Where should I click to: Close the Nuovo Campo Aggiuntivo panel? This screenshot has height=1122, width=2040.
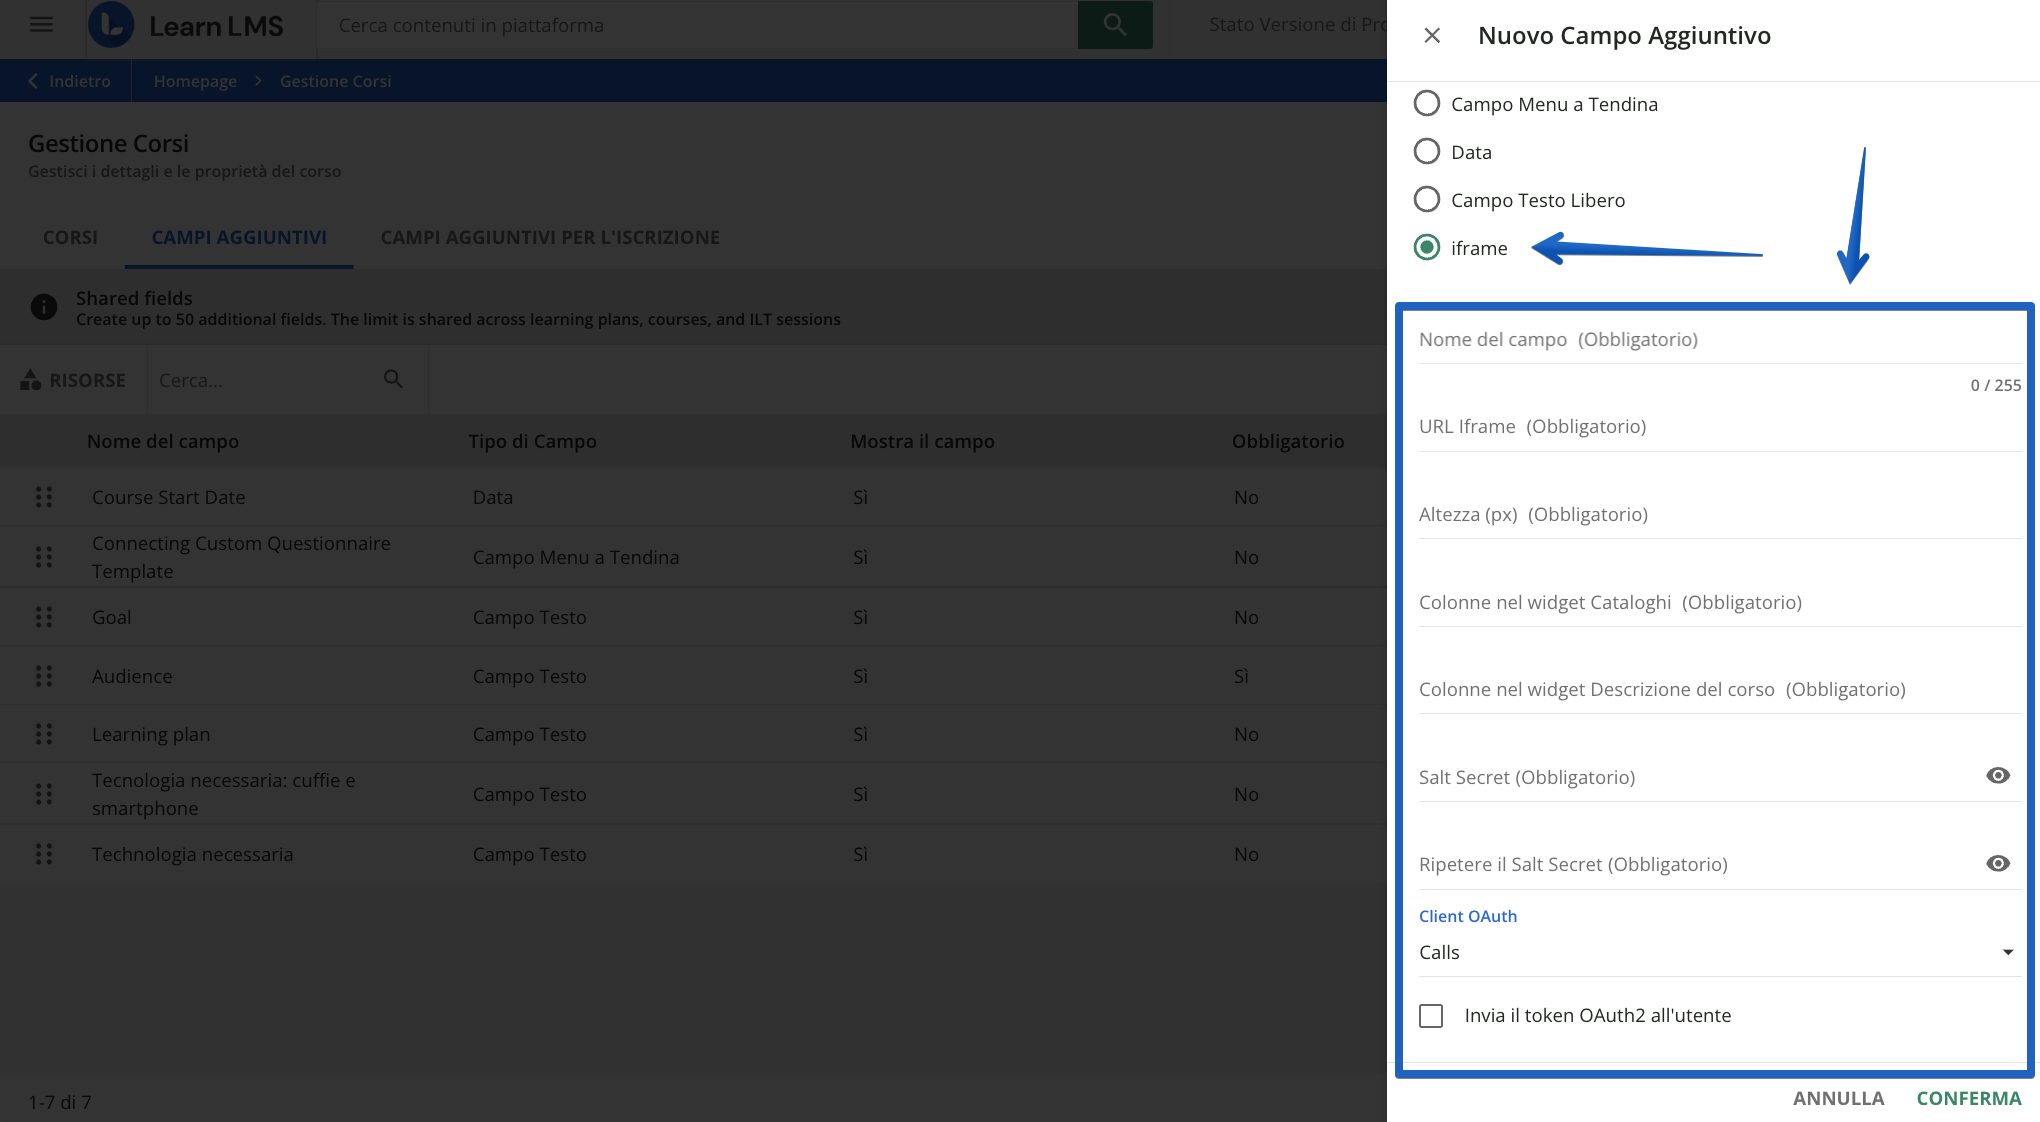point(1432,36)
